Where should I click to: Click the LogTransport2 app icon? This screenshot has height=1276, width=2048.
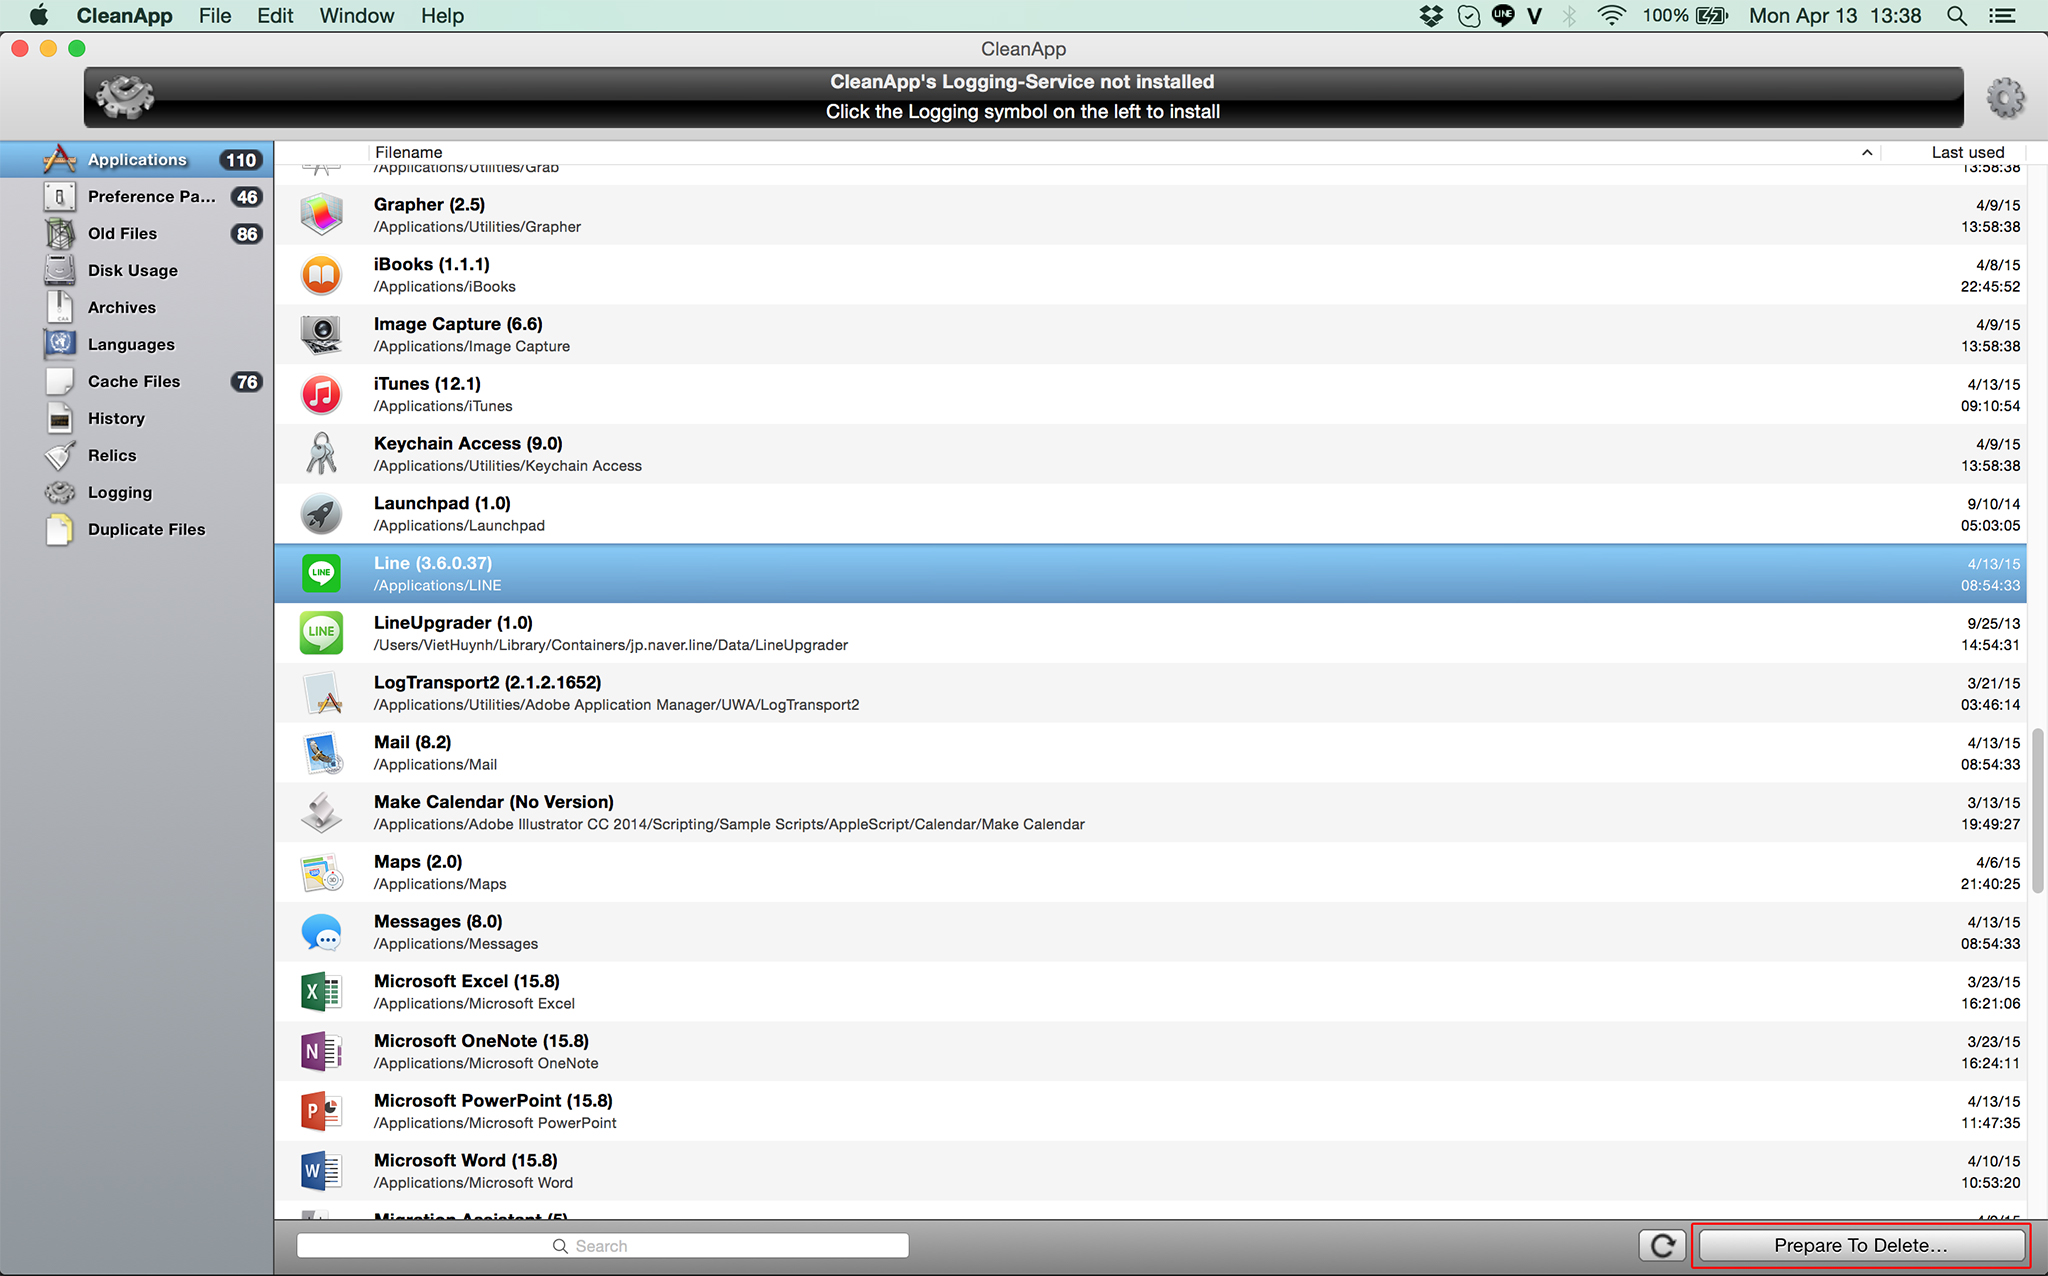tap(321, 693)
